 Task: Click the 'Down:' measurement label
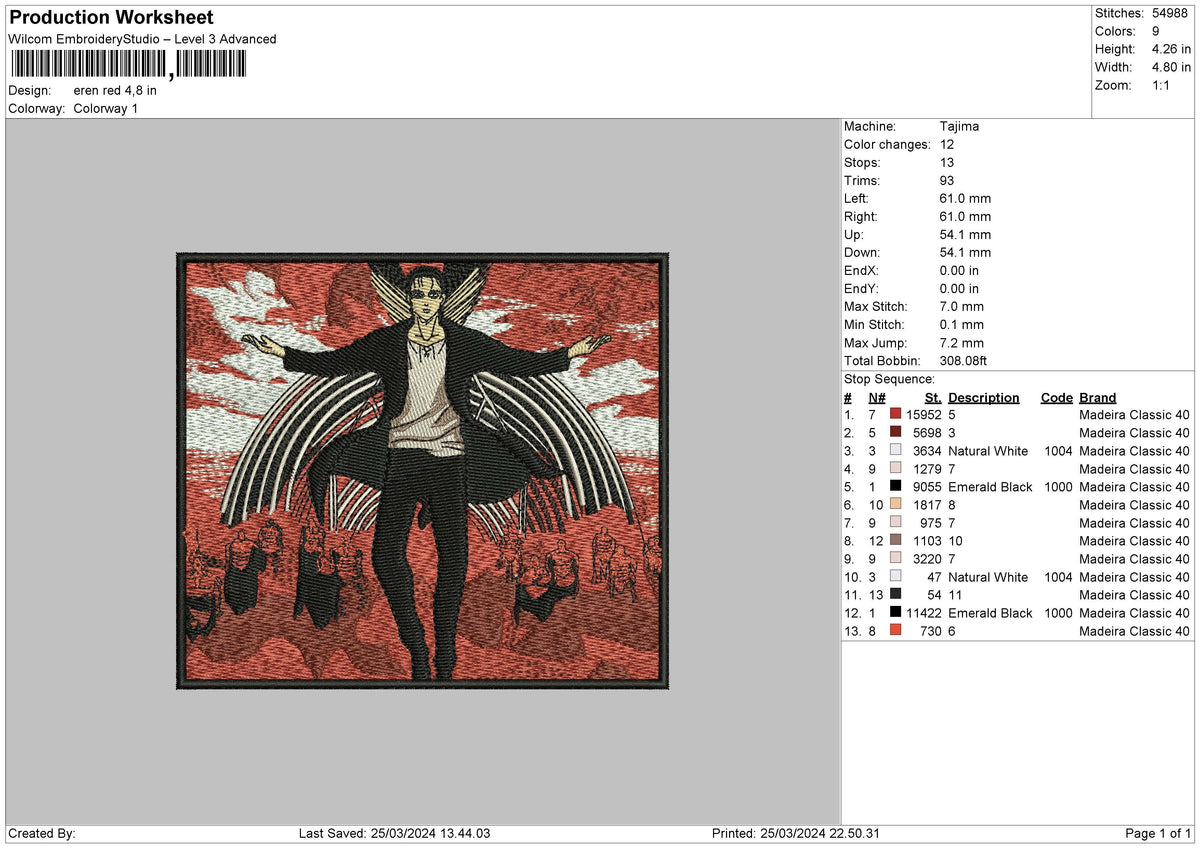pos(862,253)
